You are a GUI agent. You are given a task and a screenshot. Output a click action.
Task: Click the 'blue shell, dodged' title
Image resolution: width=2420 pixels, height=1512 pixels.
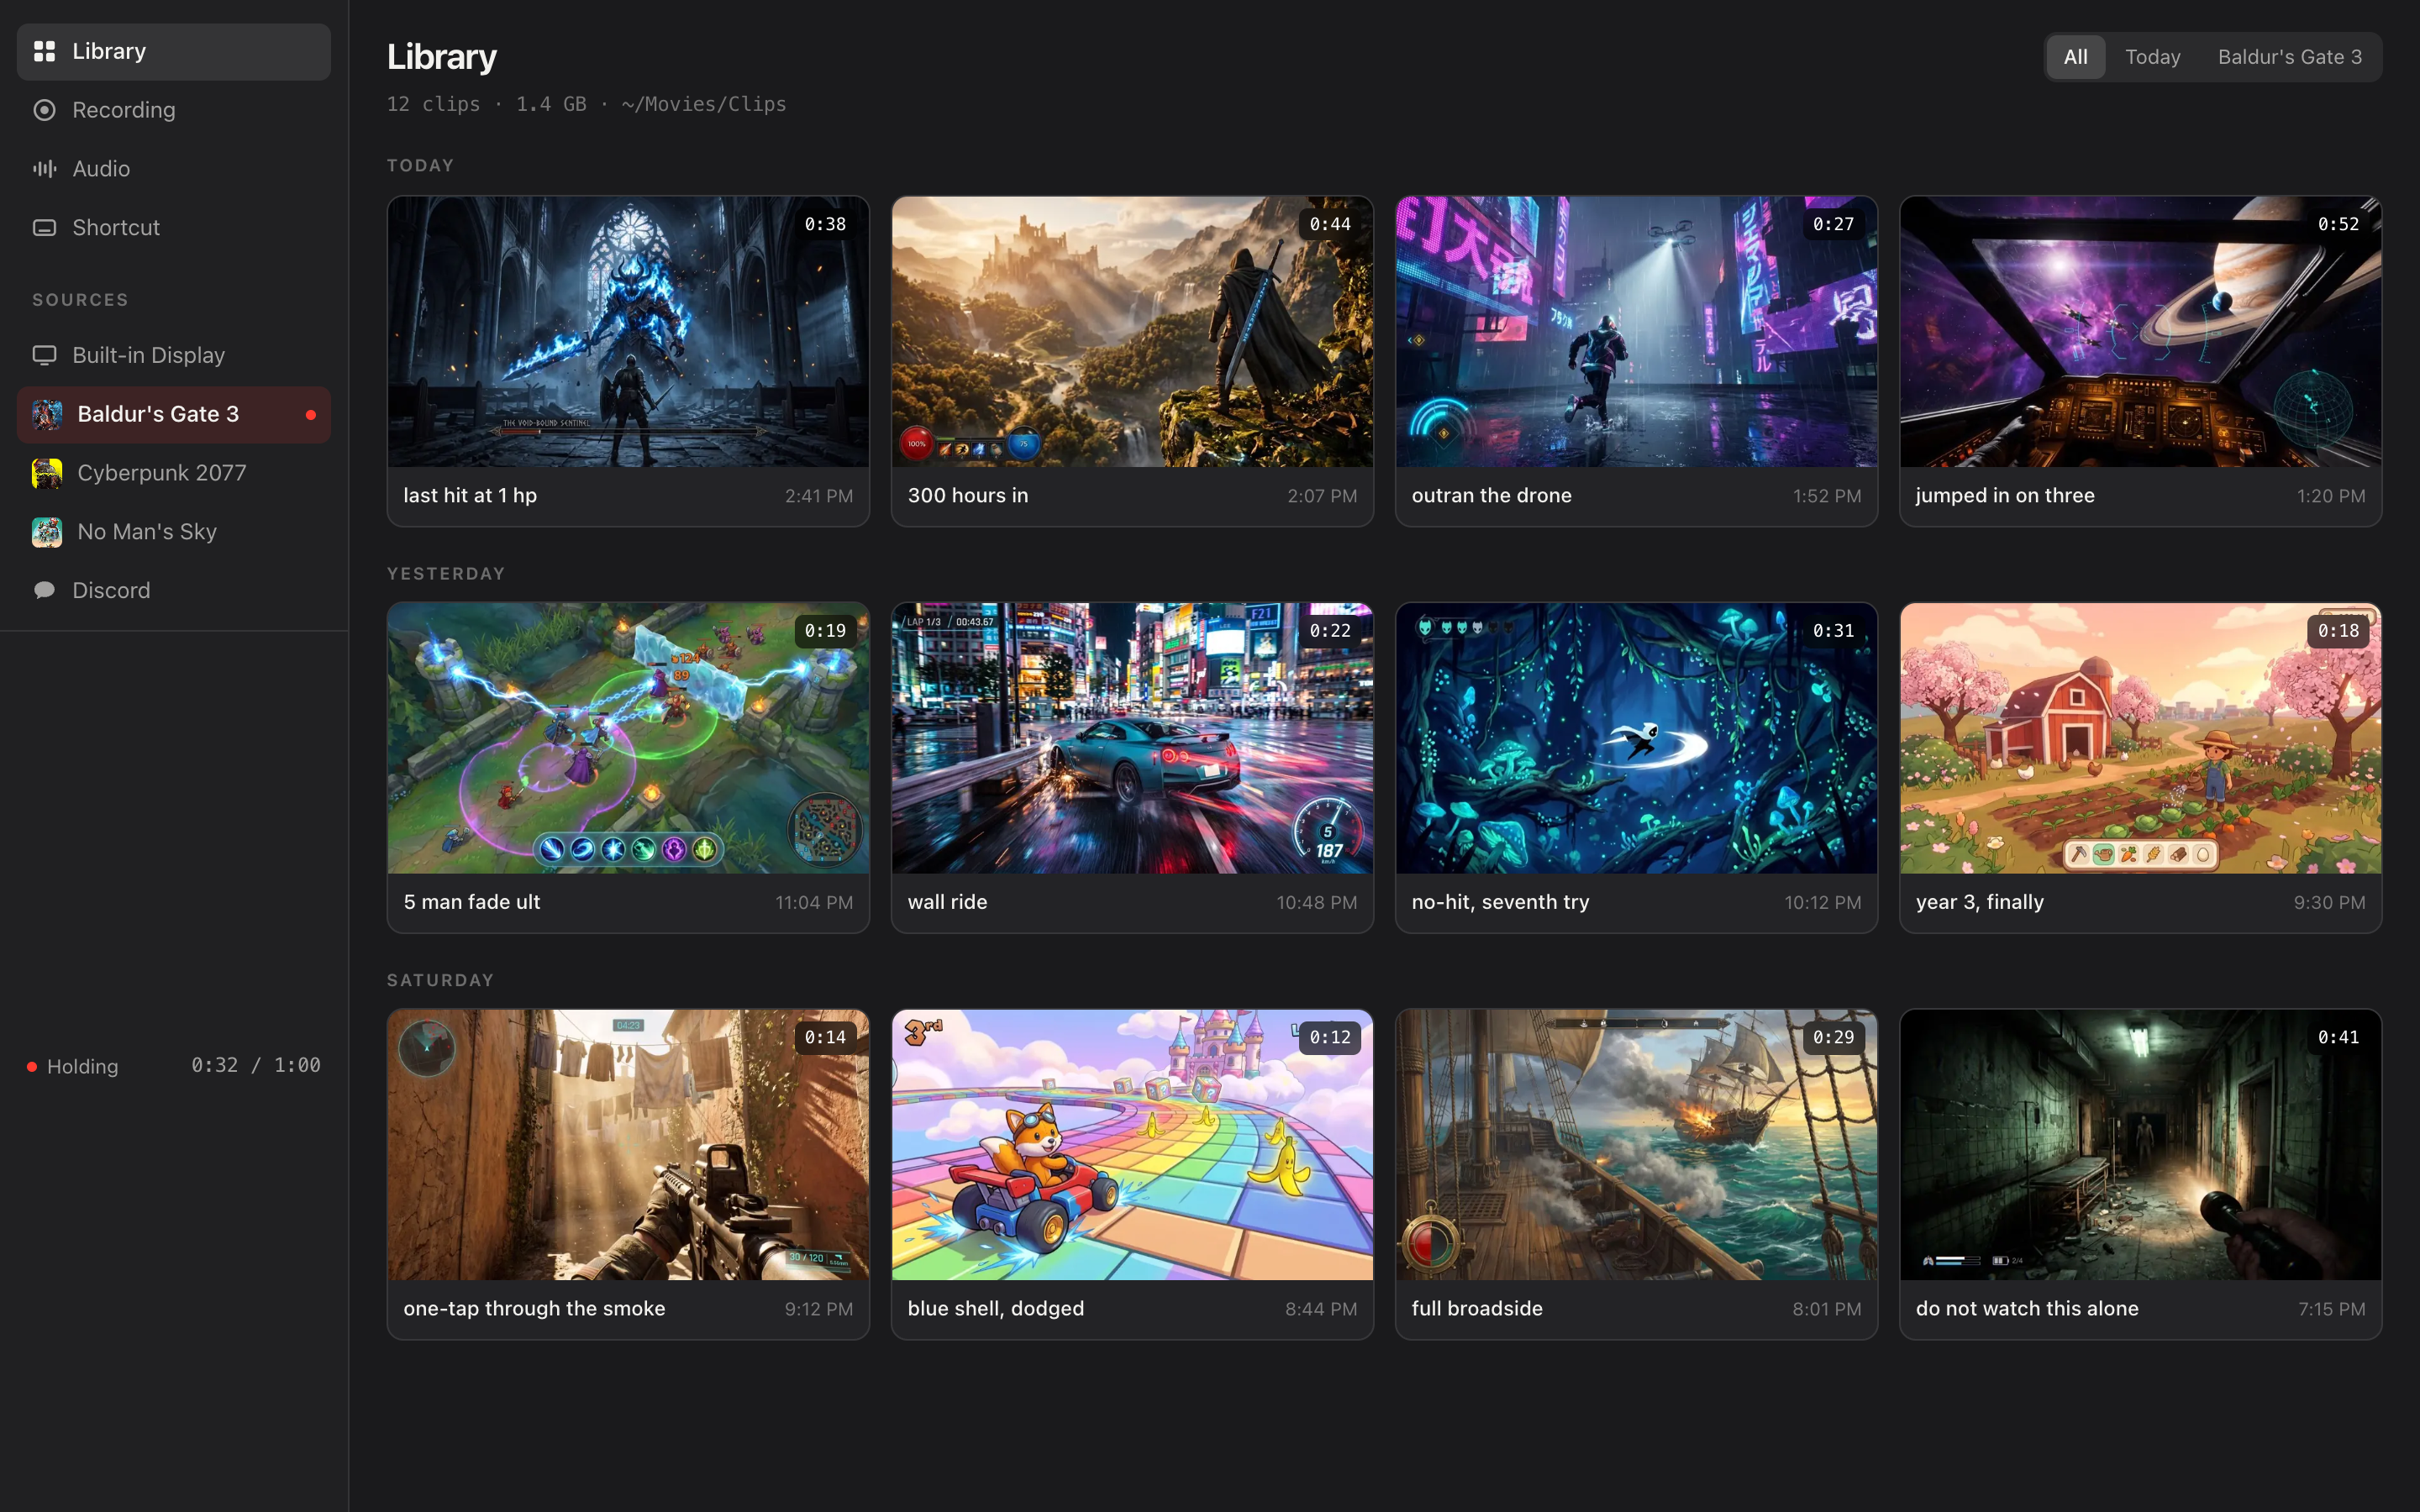[995, 1309]
